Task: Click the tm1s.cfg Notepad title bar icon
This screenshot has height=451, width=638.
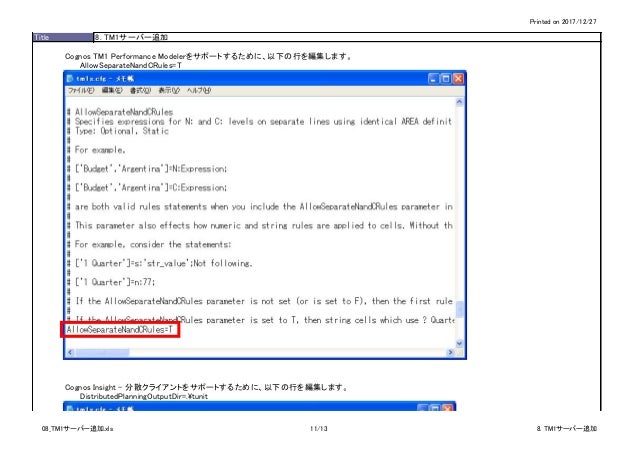Action: (x=70, y=79)
